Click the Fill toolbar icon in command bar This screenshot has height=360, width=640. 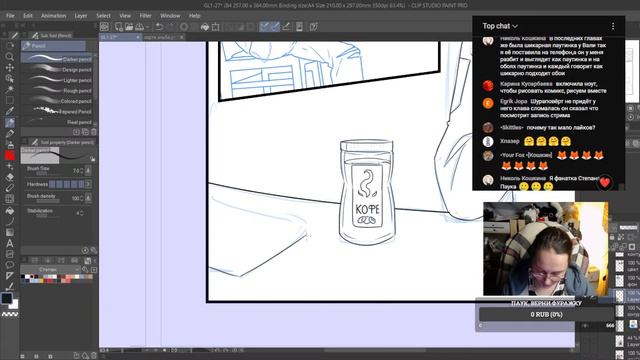pyautogui.click(x=205, y=27)
